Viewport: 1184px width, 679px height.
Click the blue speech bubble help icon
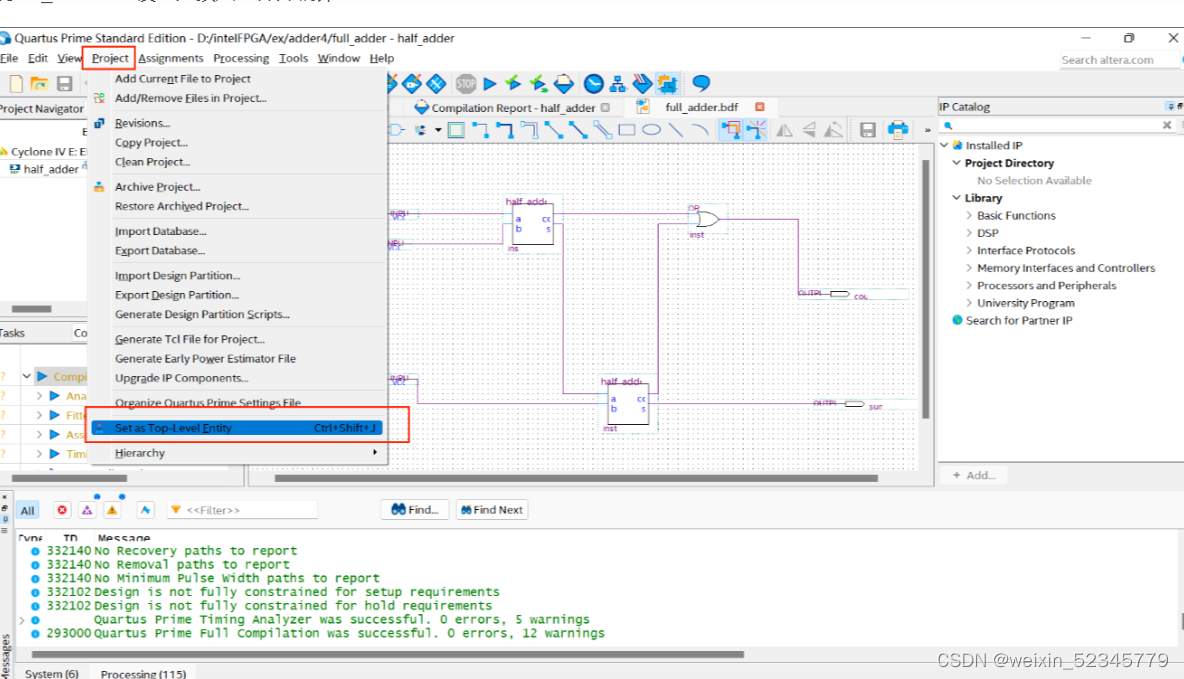pos(701,83)
